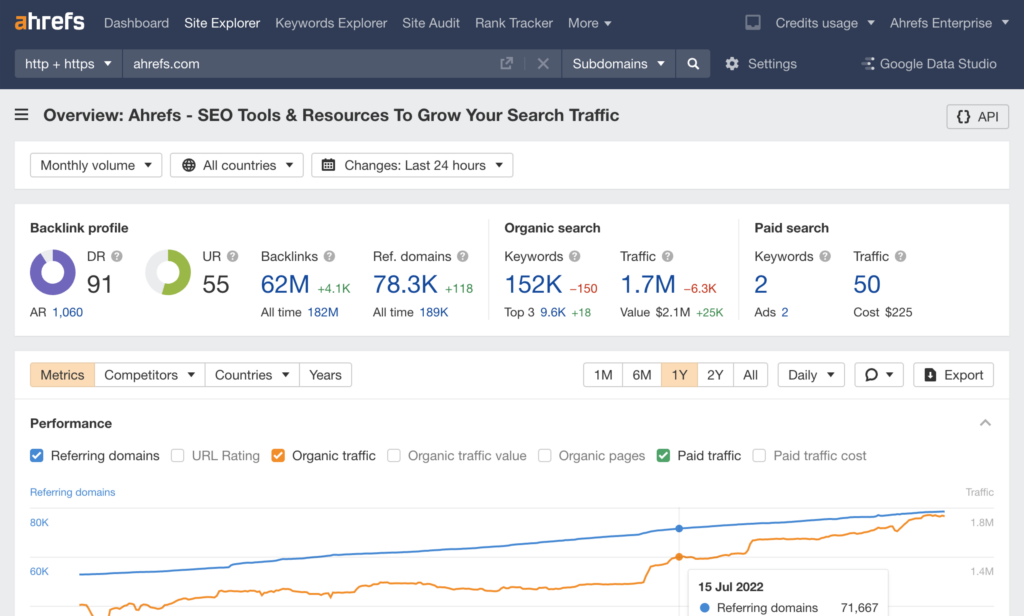Viewport: 1024px width, 616px height.
Task: Open Backlinks 62M link
Action: [x=285, y=284]
